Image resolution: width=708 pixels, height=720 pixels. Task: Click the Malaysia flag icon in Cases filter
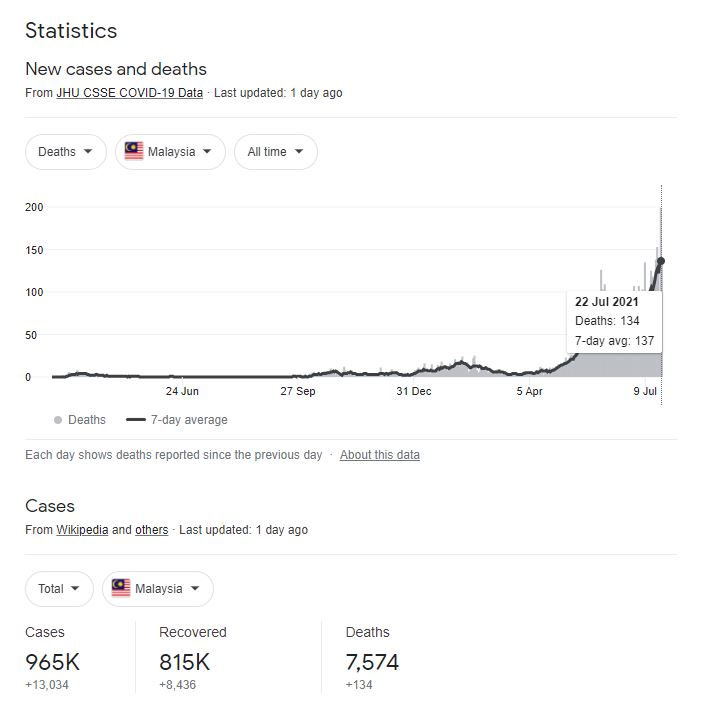click(121, 588)
